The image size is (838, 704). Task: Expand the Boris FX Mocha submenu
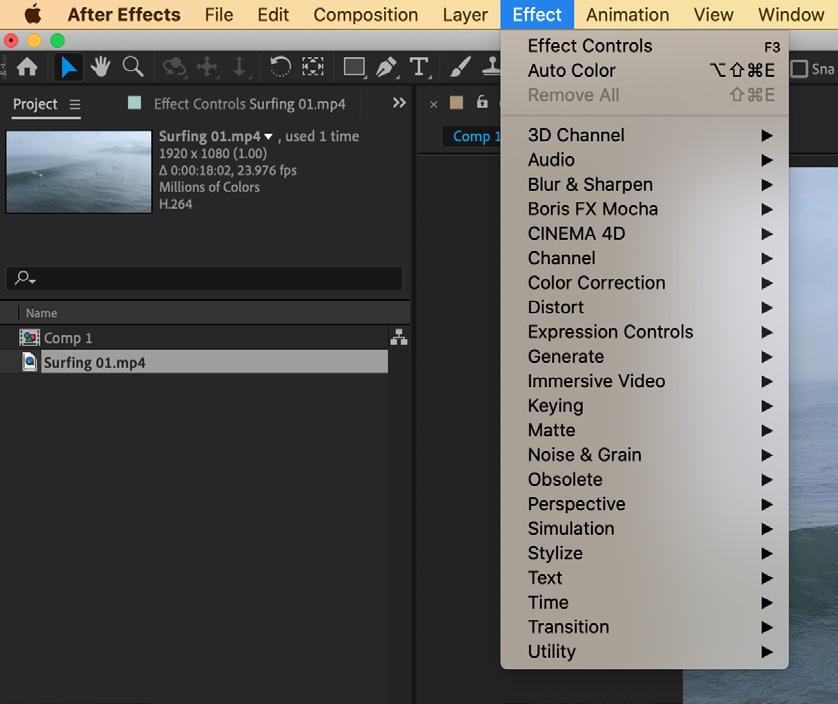[645, 209]
